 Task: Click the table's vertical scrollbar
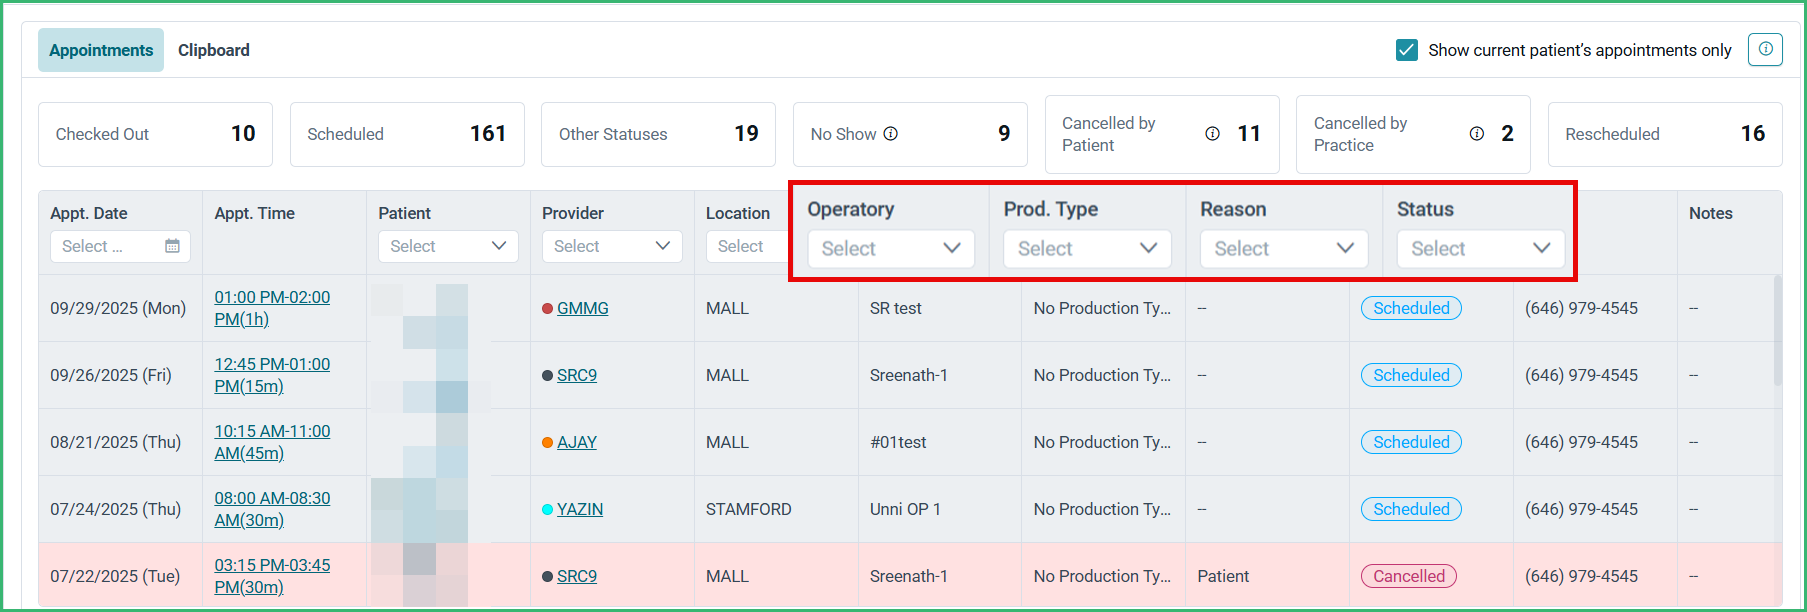click(x=1777, y=330)
